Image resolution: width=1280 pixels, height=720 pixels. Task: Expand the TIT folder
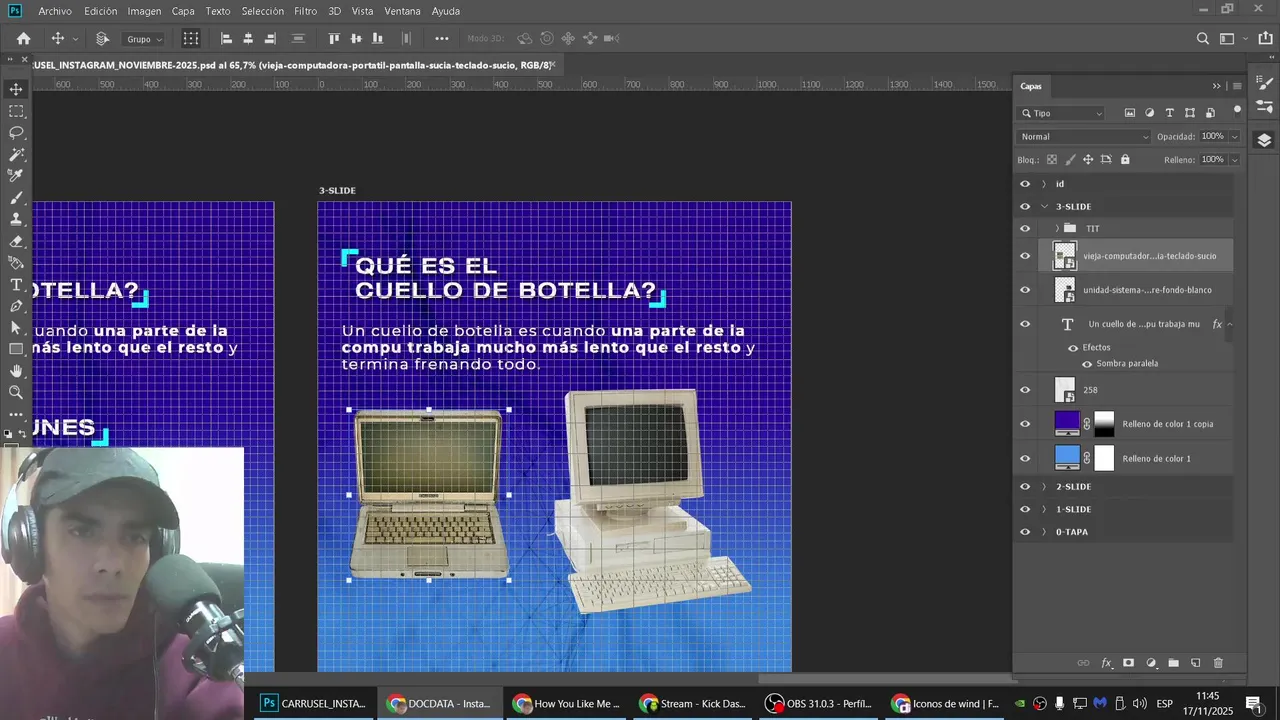(x=1057, y=228)
